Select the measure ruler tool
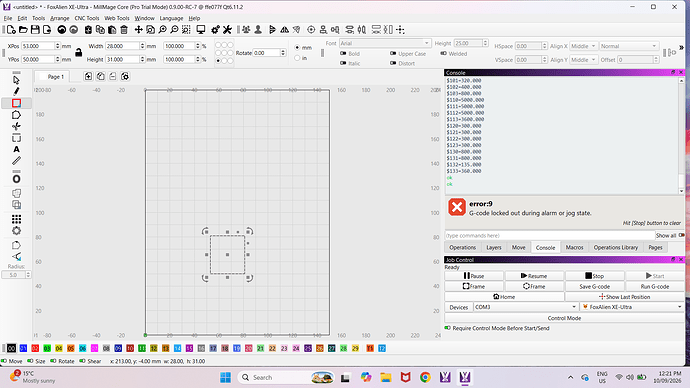The height and width of the screenshot is (388, 690). coord(16,161)
